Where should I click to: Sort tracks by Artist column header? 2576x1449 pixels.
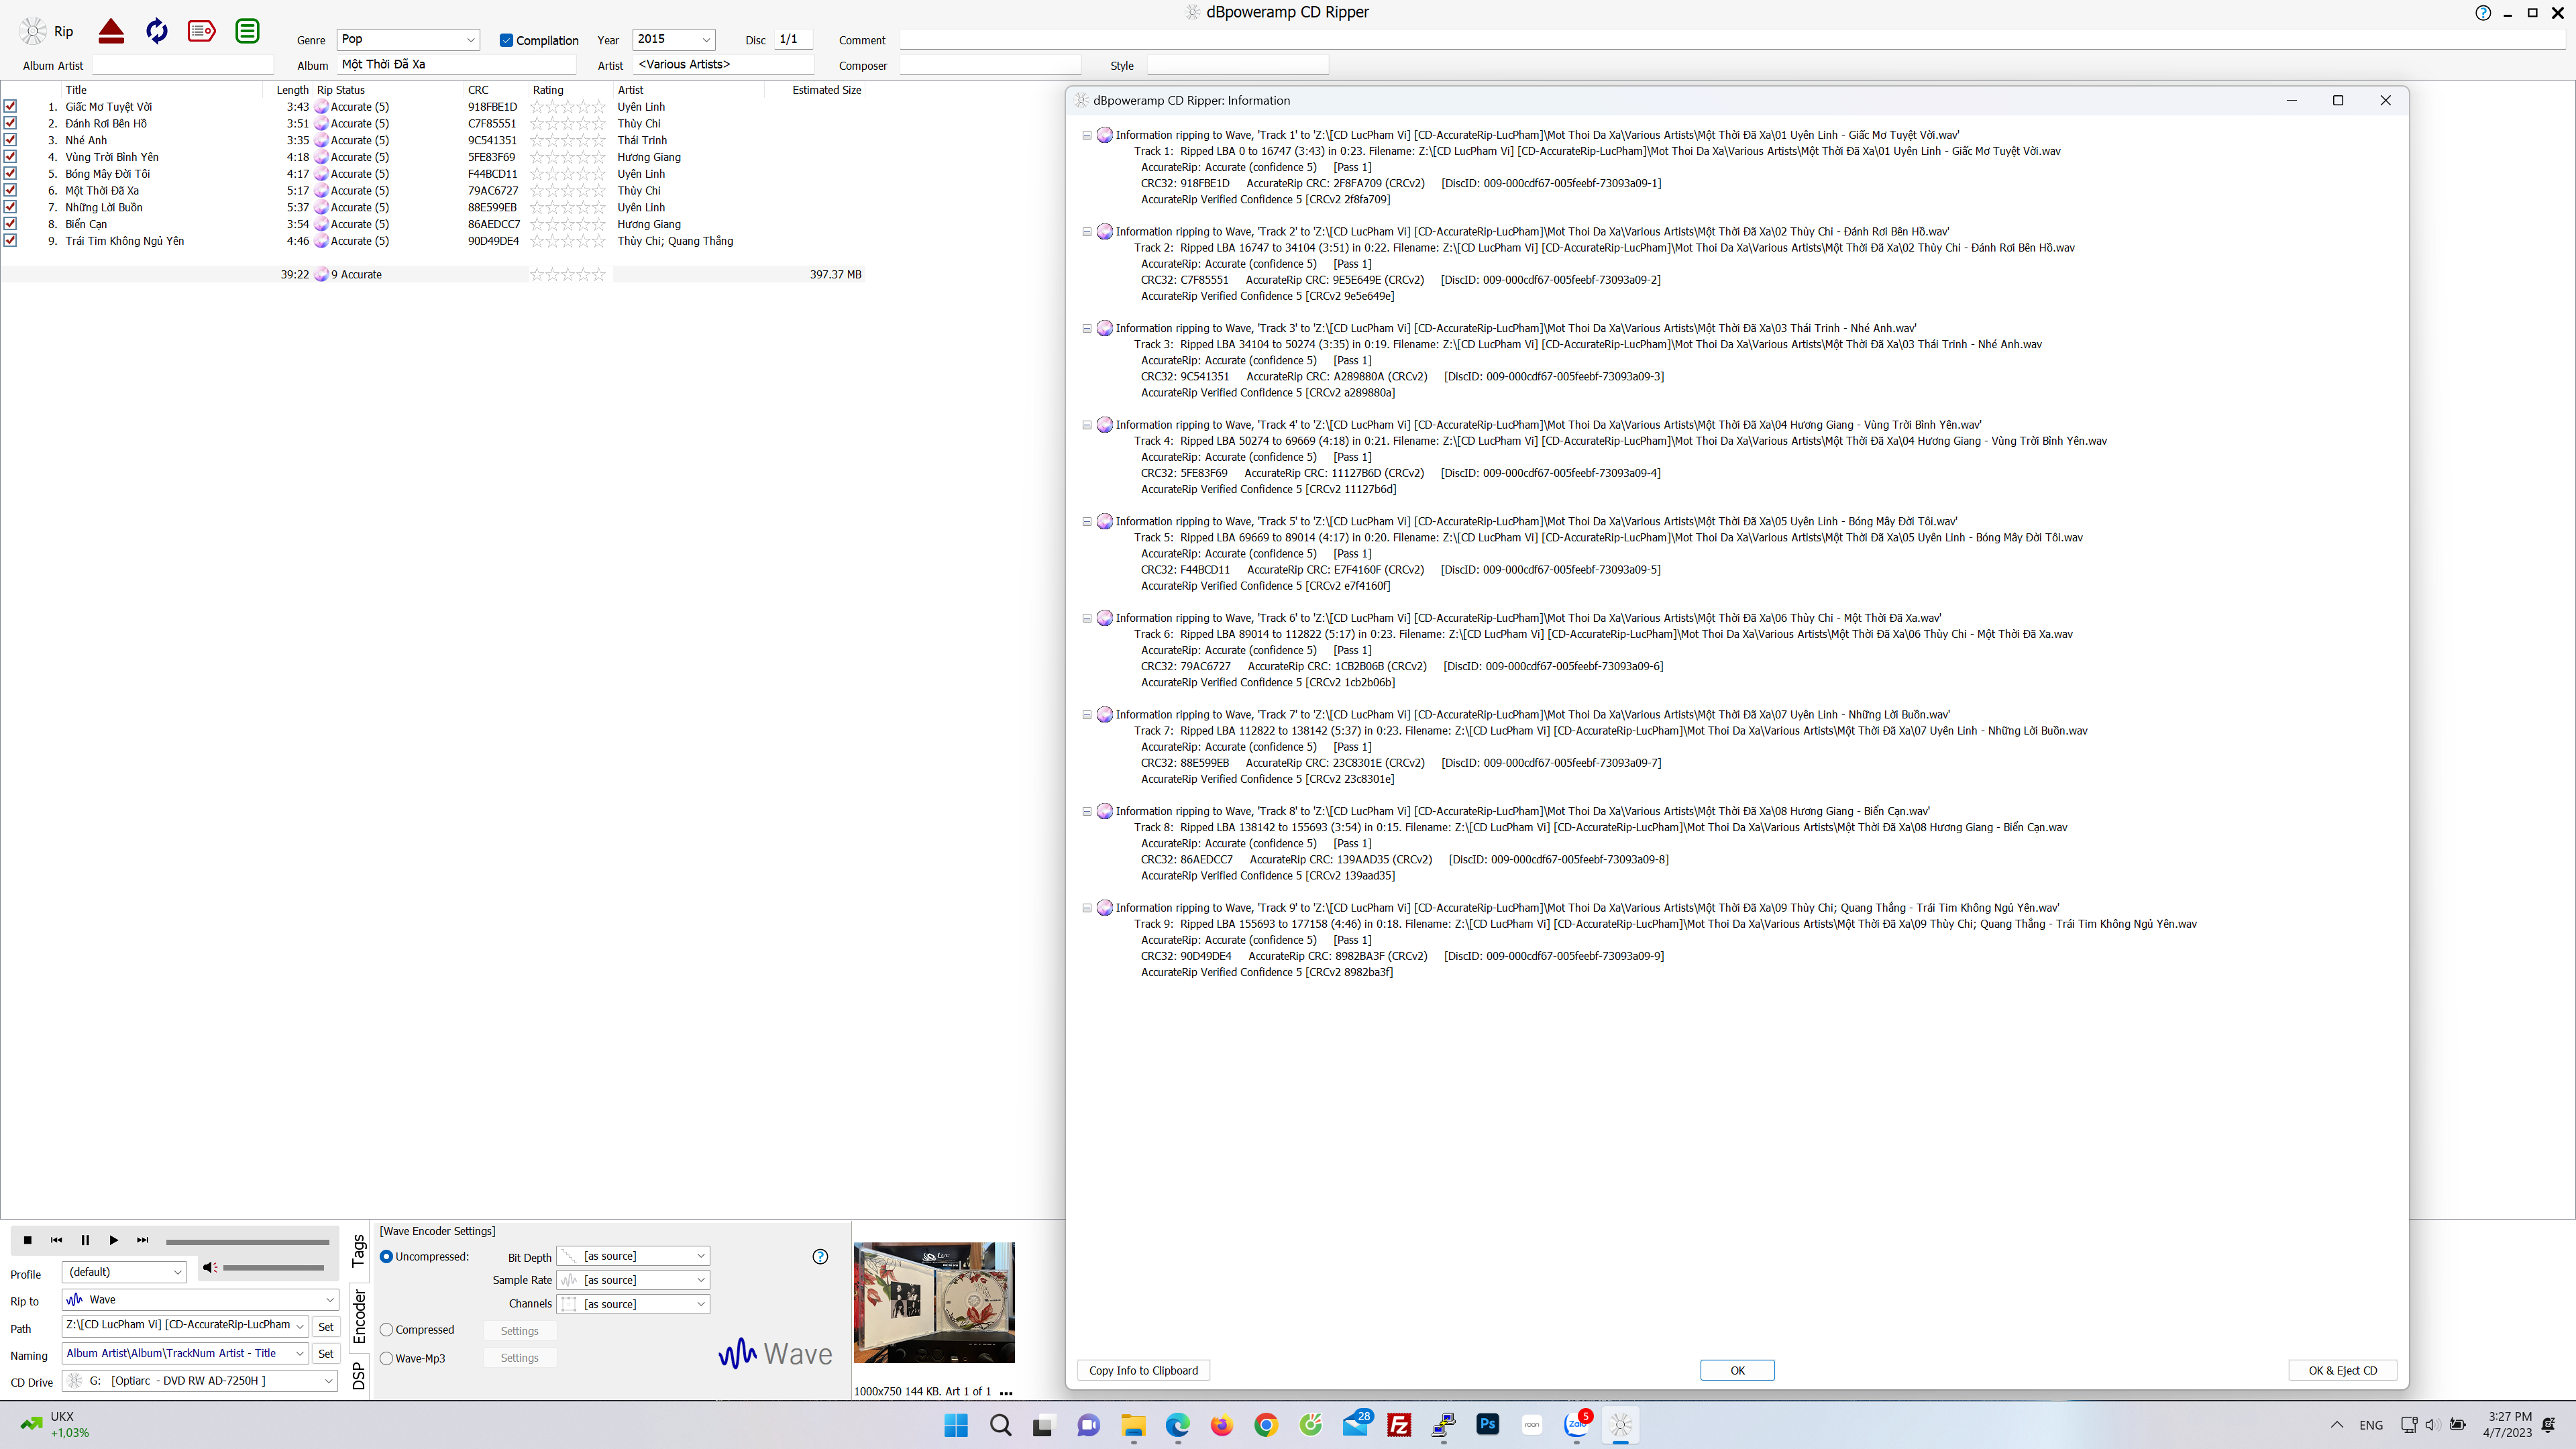[631, 90]
